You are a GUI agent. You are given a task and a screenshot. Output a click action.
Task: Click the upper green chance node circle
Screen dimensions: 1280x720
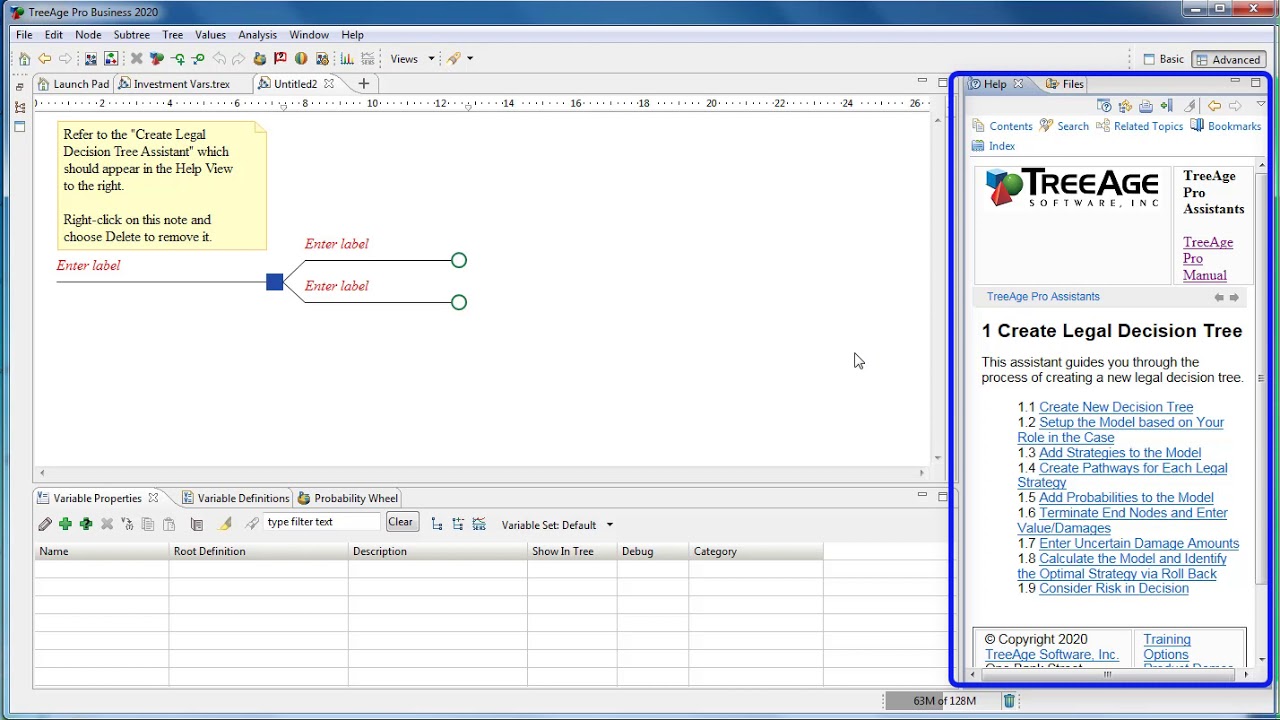click(459, 261)
